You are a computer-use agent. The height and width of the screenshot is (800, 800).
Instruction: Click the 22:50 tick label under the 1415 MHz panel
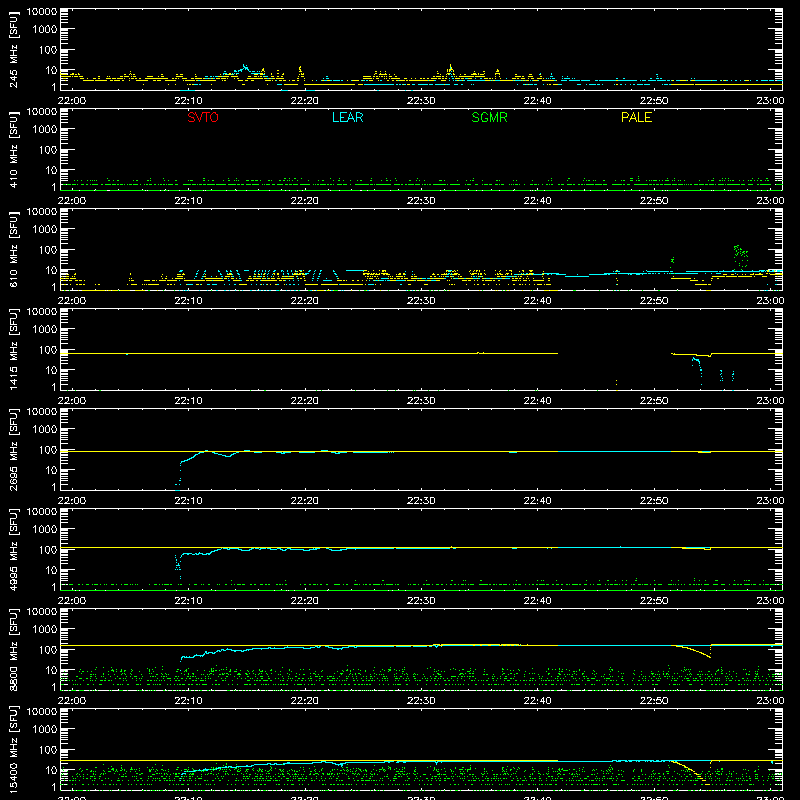click(x=654, y=401)
